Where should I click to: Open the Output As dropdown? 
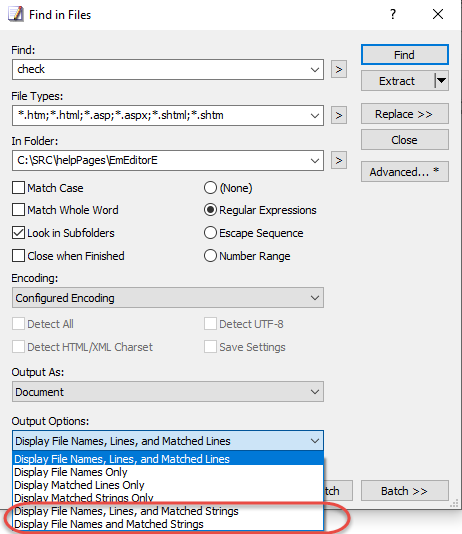pyautogui.click(x=168, y=392)
